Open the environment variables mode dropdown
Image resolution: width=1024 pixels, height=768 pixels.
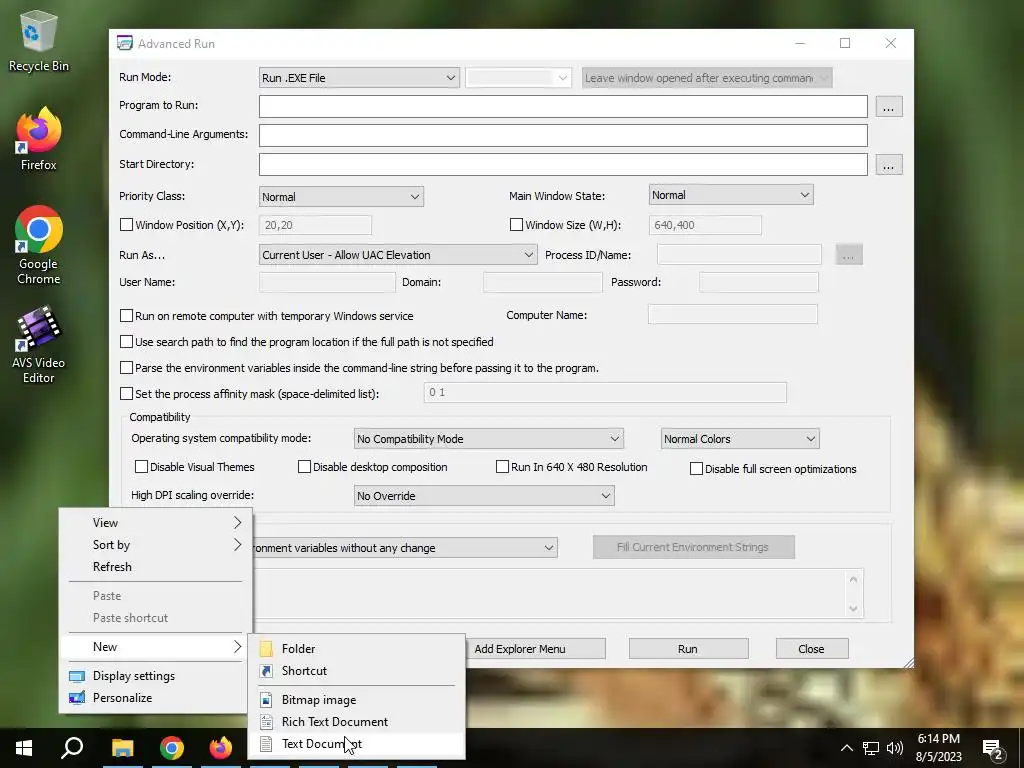point(405,547)
